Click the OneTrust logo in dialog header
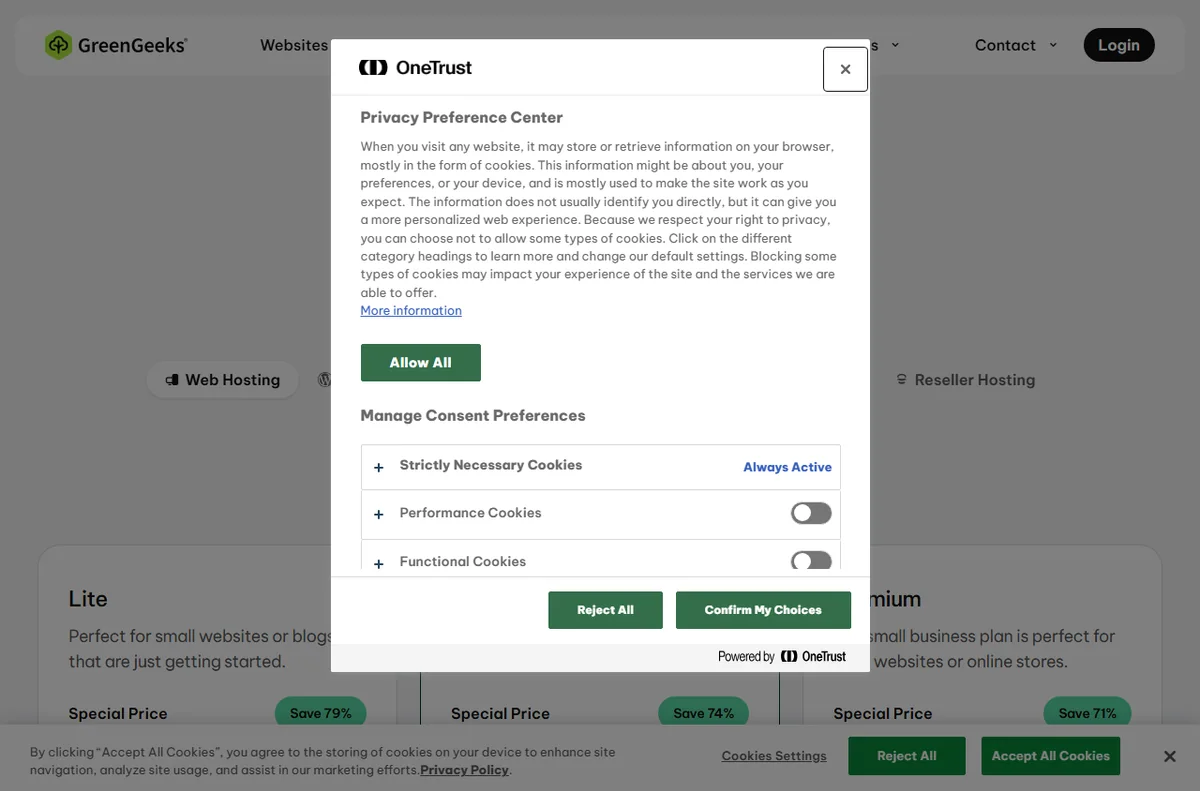Image resolution: width=1200 pixels, height=791 pixels. pos(415,67)
